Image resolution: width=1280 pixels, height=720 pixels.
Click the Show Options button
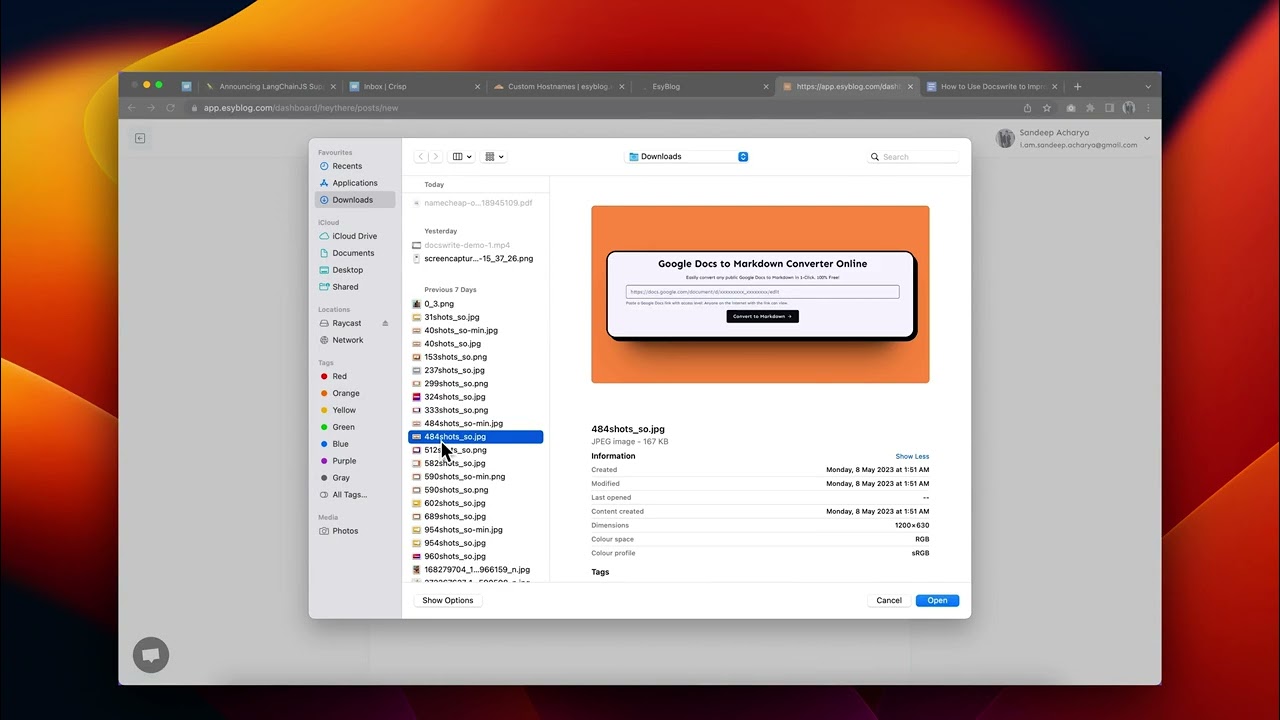(448, 601)
